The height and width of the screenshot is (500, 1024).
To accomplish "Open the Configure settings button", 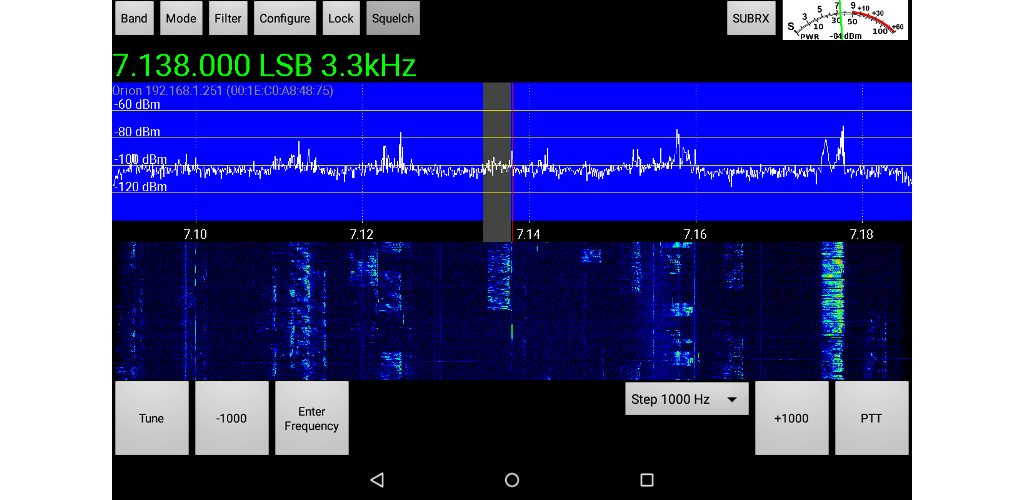I will point(285,18).
